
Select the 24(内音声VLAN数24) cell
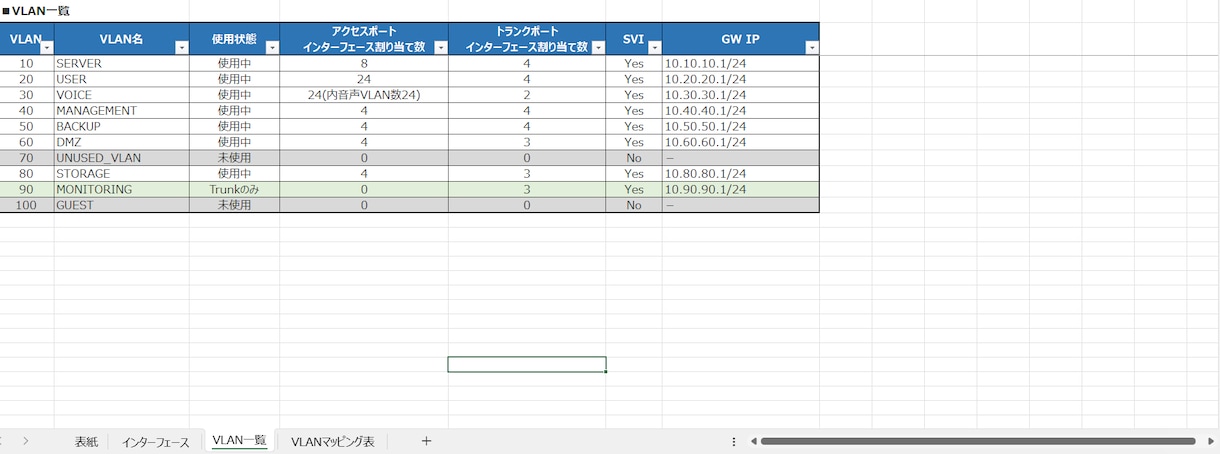[364, 95]
